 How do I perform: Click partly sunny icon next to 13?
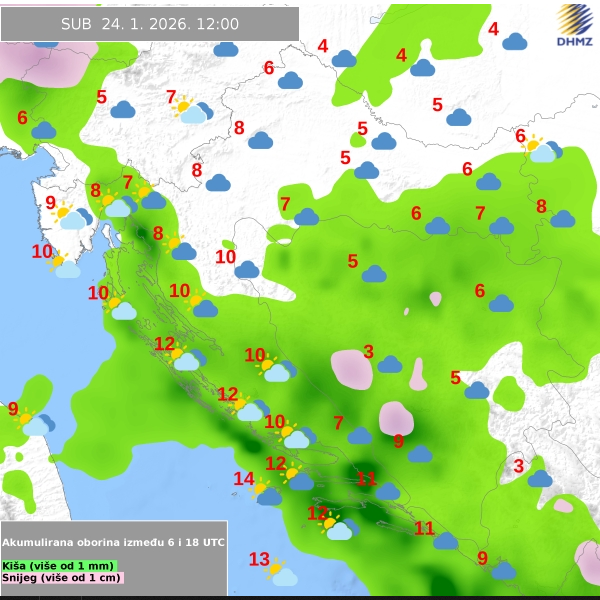point(282,573)
